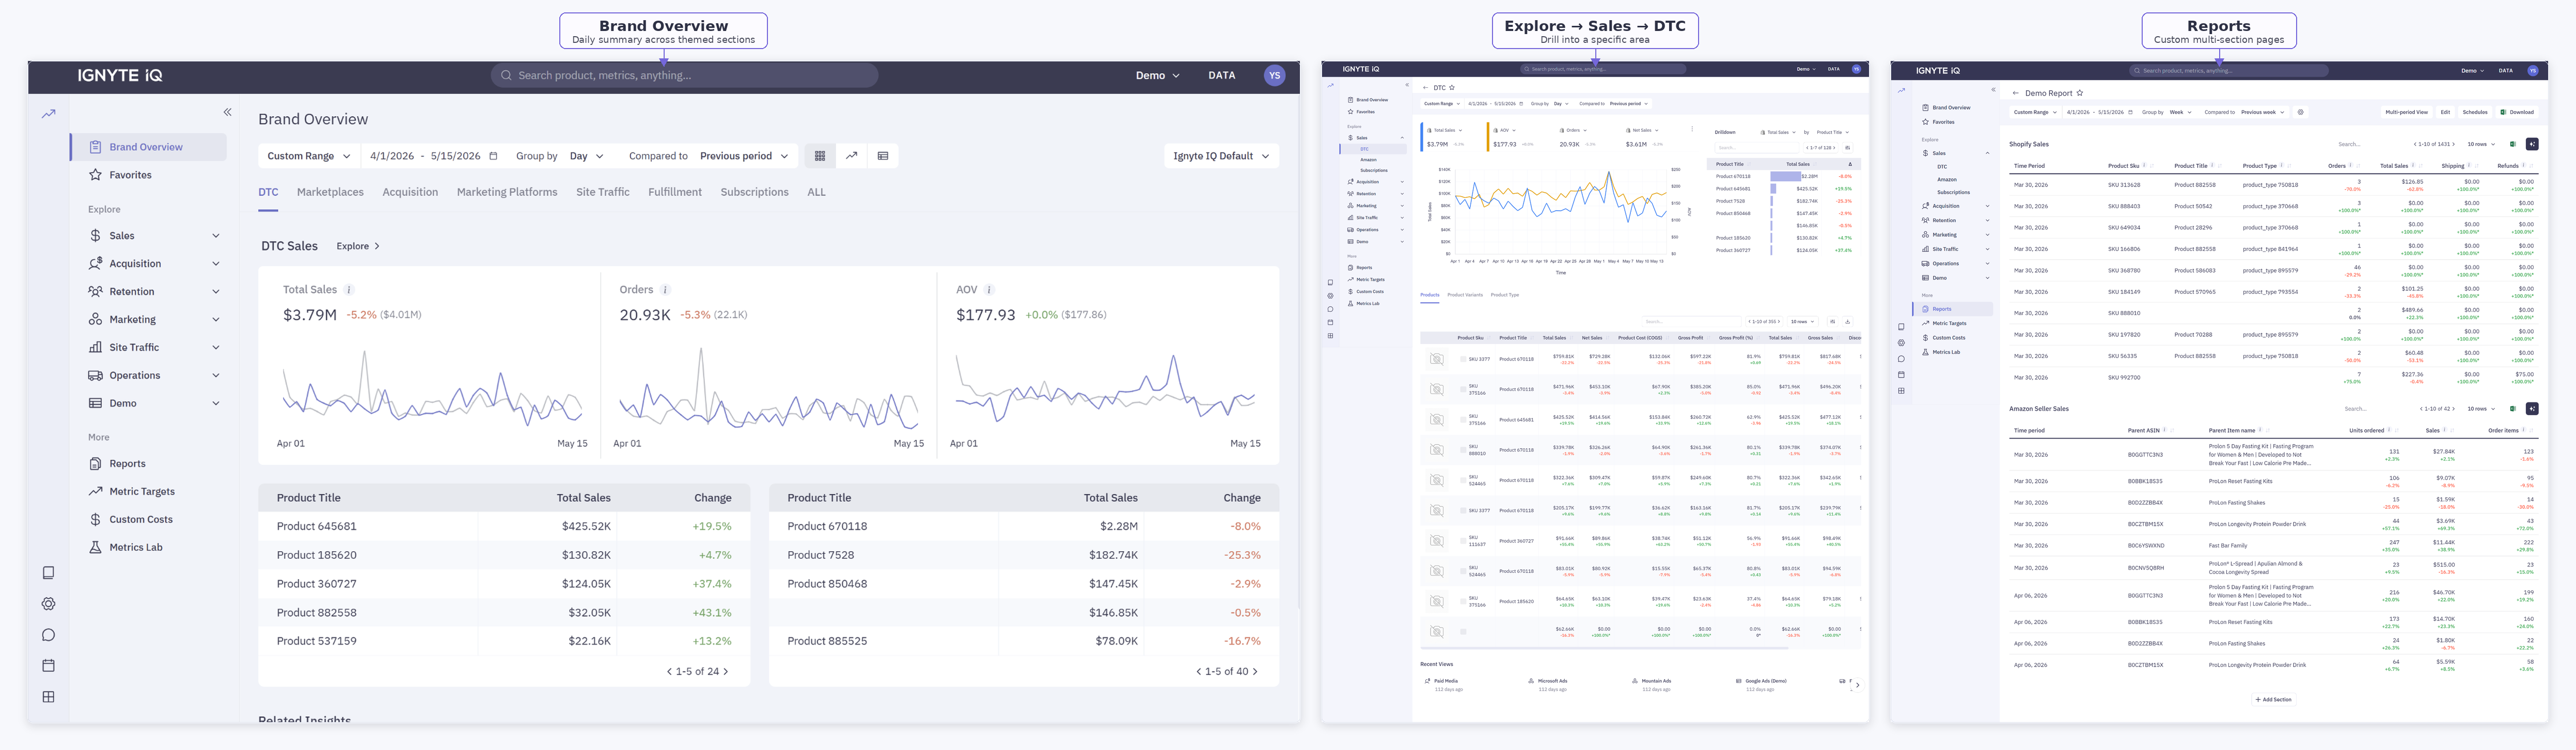
Task: Click info icon beside Orders card title
Action: click(x=665, y=290)
